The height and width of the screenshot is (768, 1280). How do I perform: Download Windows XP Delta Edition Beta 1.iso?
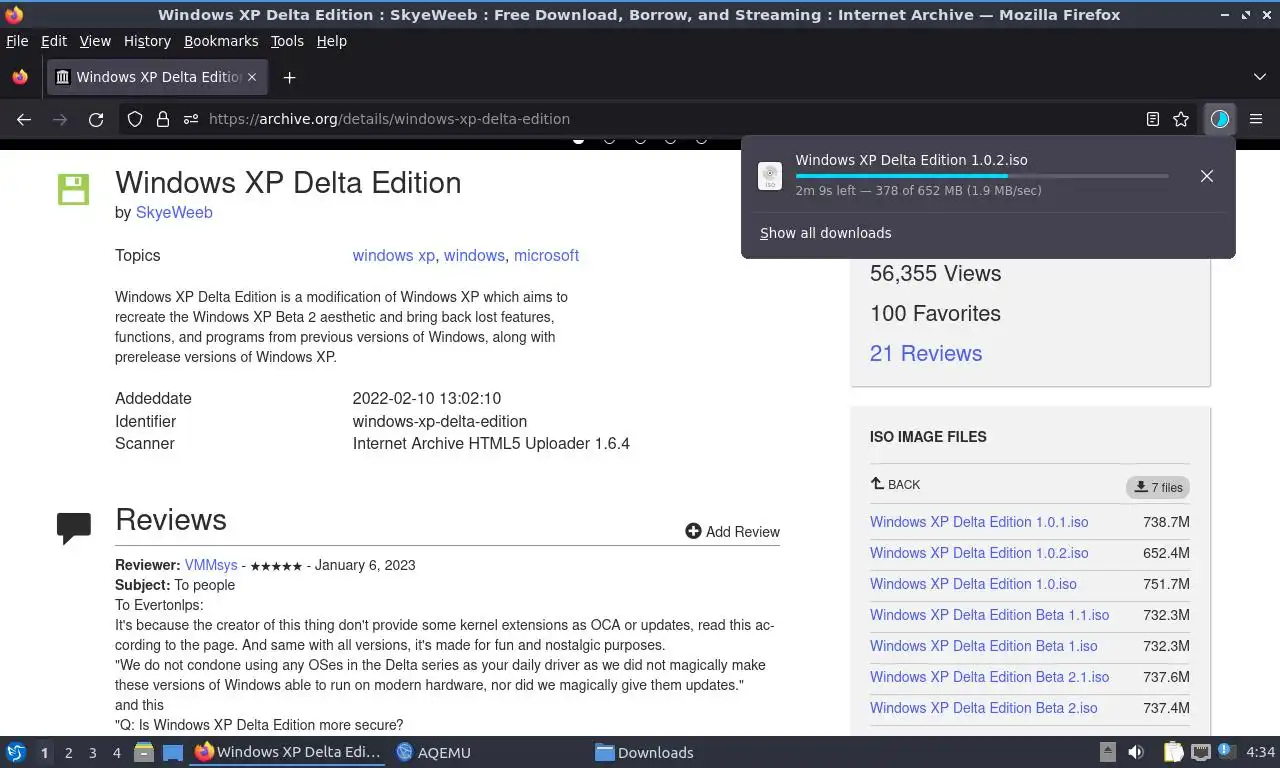[984, 646]
